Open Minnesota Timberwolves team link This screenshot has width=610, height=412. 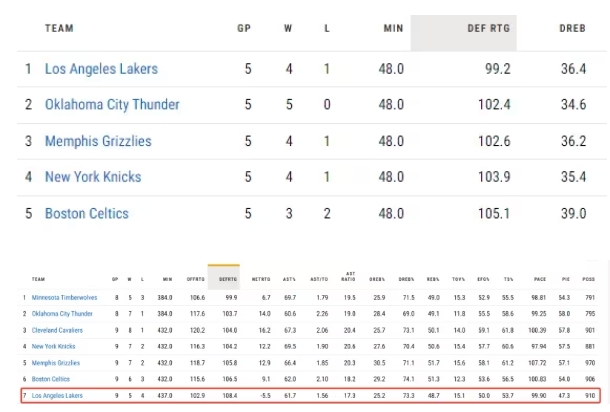click(x=62, y=297)
